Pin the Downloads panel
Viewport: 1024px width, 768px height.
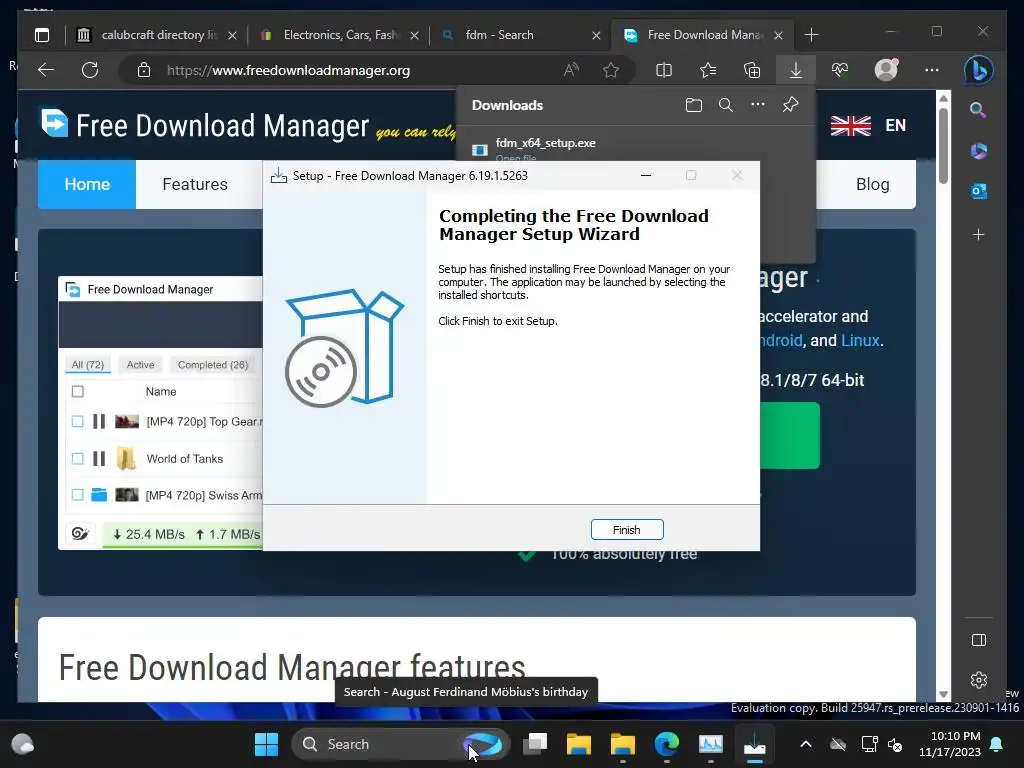[790, 104]
